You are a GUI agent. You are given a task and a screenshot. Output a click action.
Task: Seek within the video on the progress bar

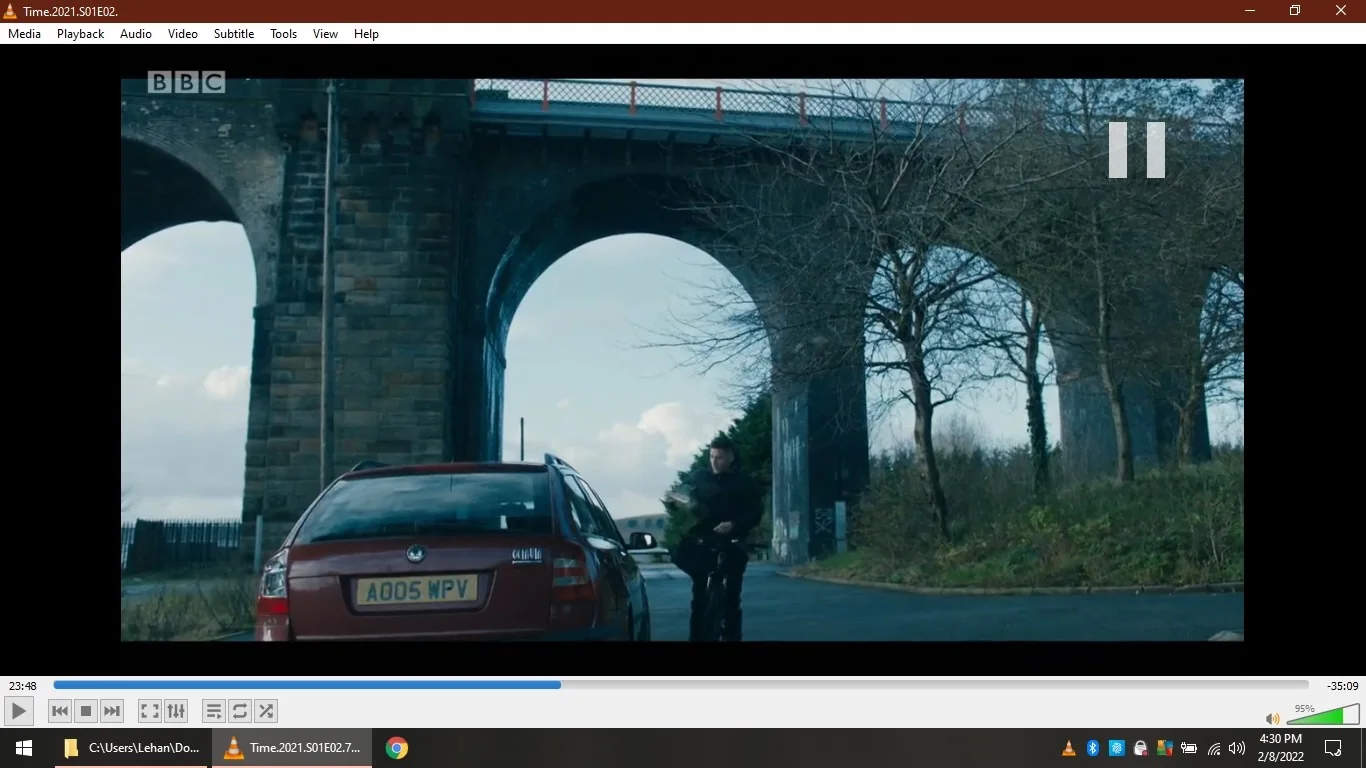[x=681, y=685]
